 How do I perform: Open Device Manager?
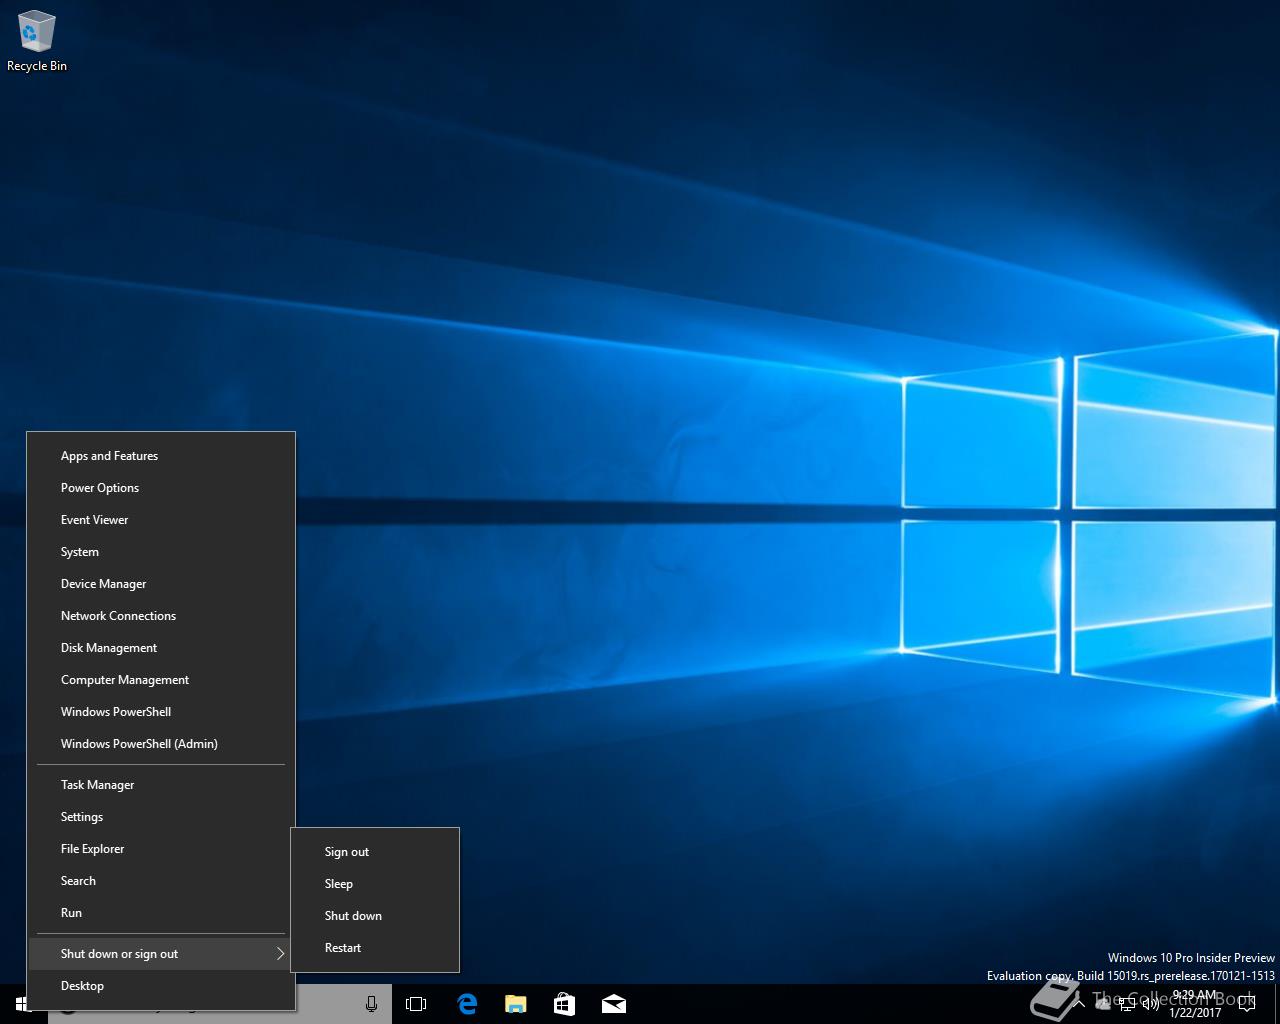161,584
